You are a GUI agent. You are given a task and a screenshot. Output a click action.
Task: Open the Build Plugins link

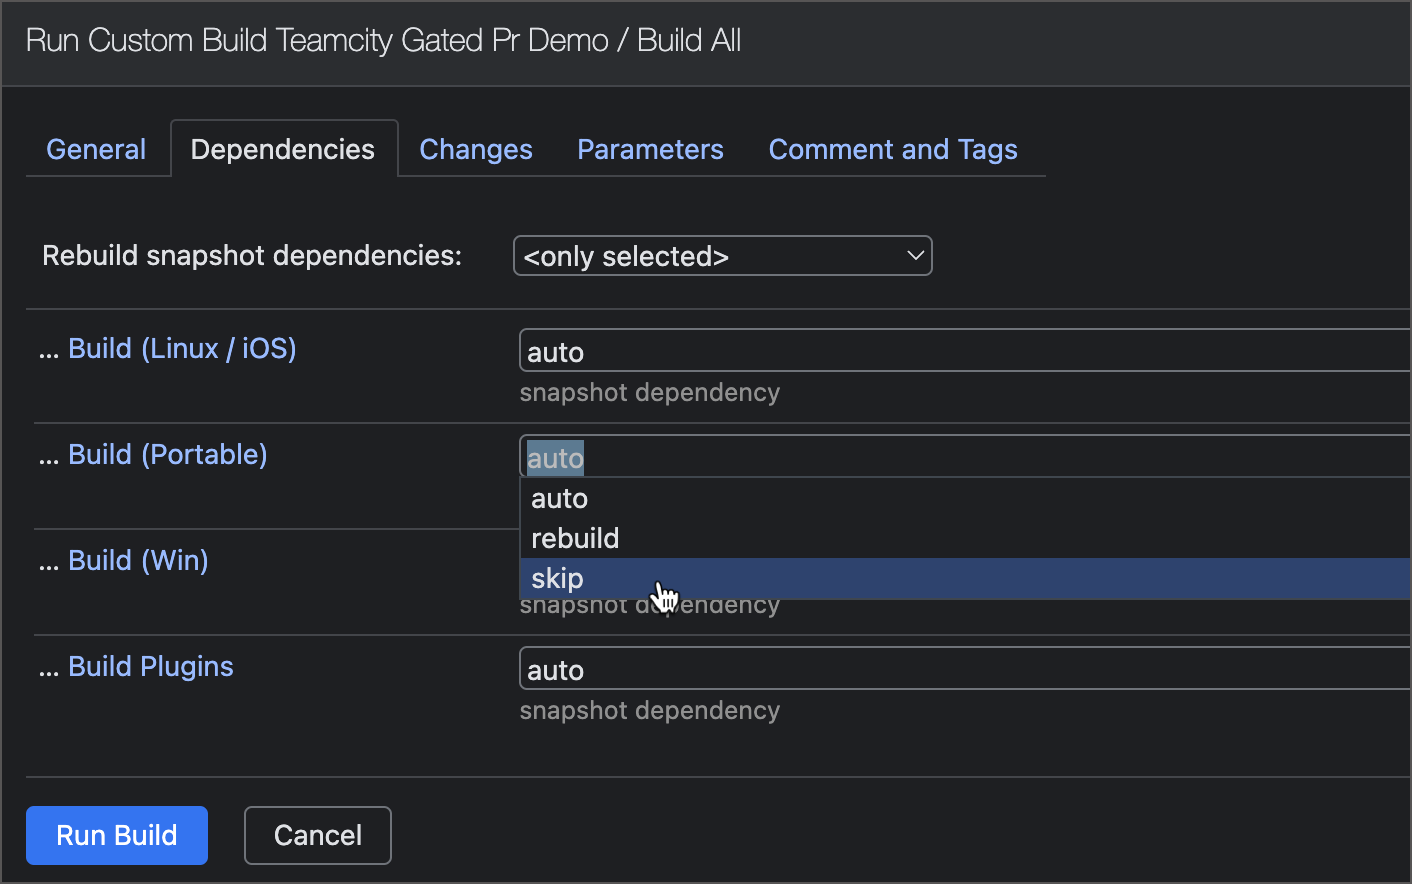coord(151,666)
